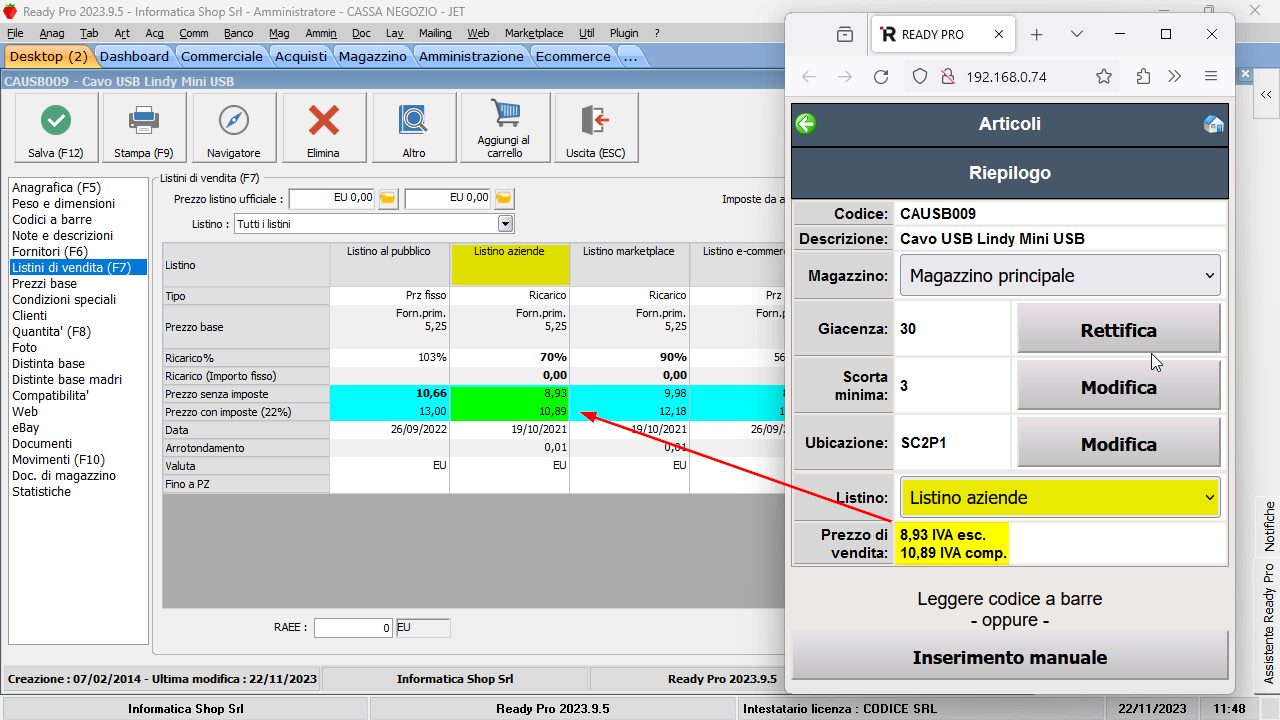The width and height of the screenshot is (1280, 720).
Task: Open the Listino 'Tutti i listini' dropdown
Action: click(505, 224)
